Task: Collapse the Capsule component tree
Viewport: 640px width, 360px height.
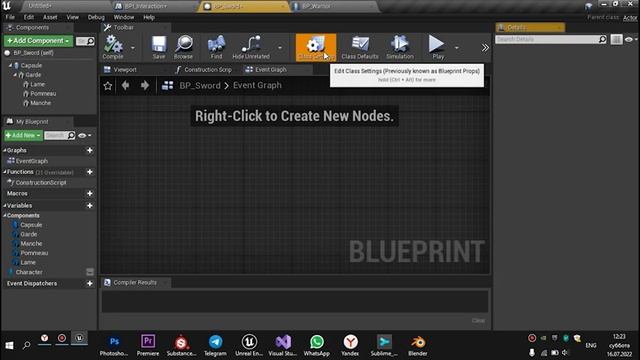Action: click(10, 65)
